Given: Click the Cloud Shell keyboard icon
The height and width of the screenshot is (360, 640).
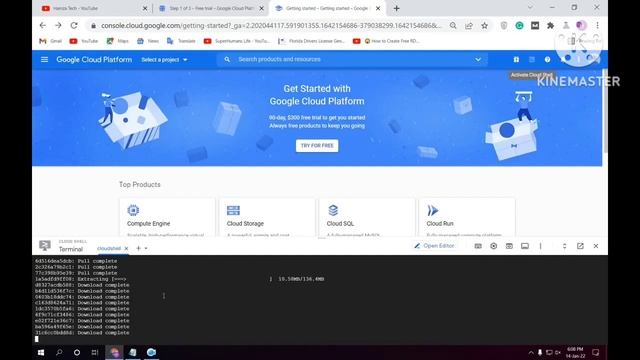Looking at the screenshot, I should coord(478,246).
